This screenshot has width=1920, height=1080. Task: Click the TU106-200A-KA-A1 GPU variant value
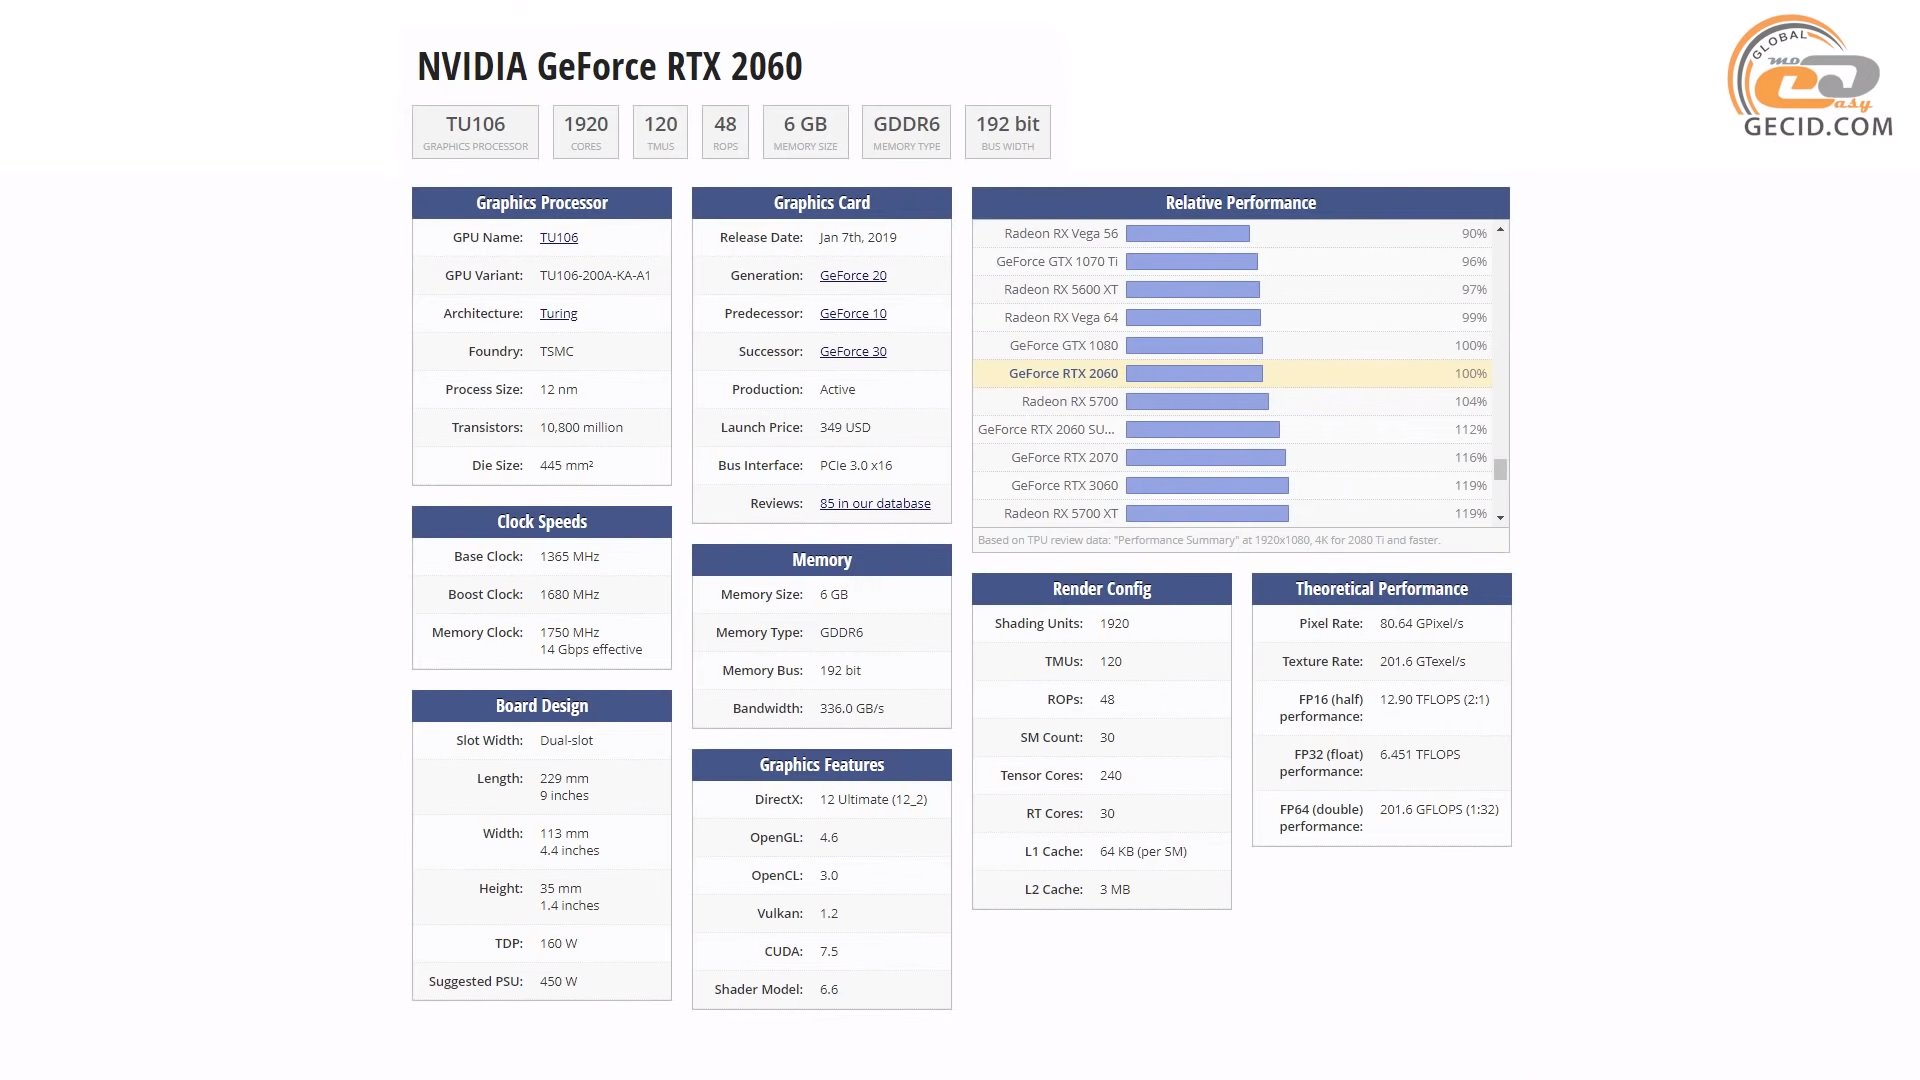click(595, 275)
